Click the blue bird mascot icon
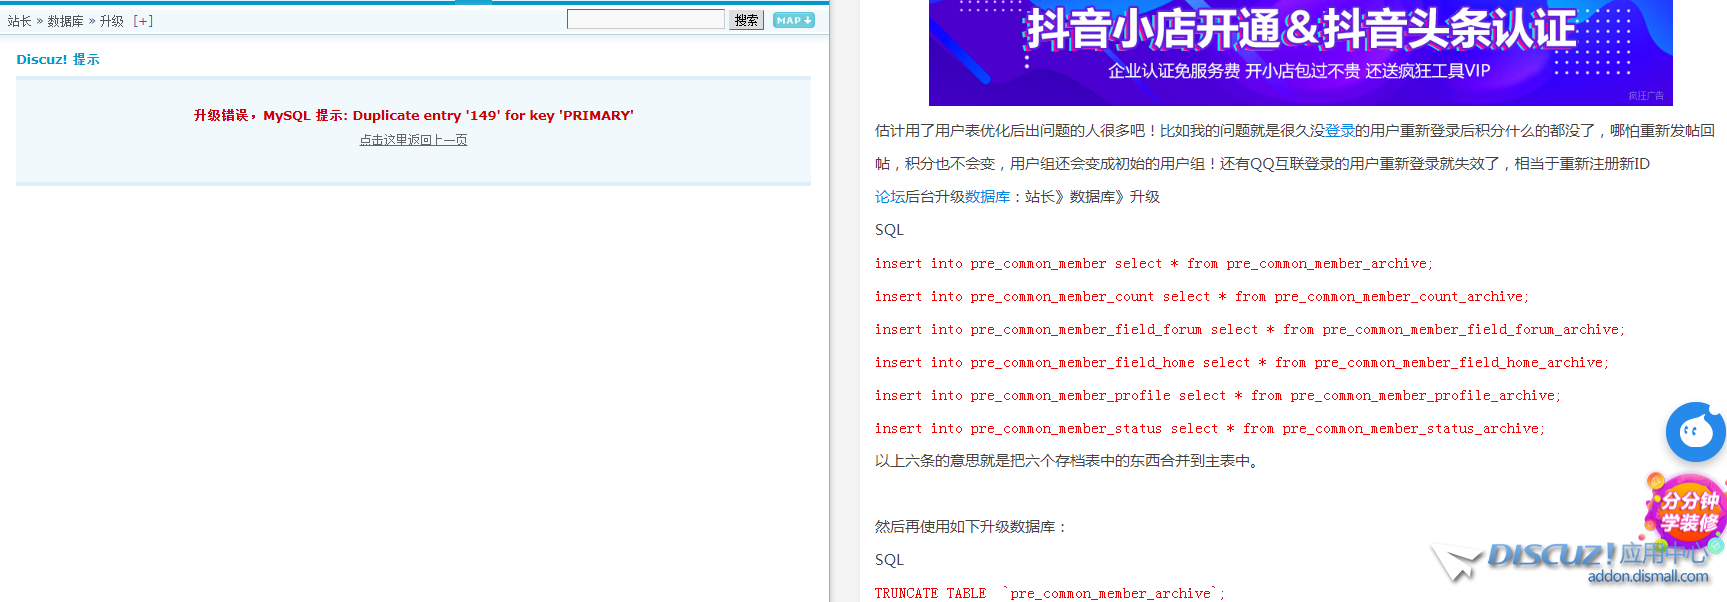The image size is (1727, 602). tap(1696, 432)
